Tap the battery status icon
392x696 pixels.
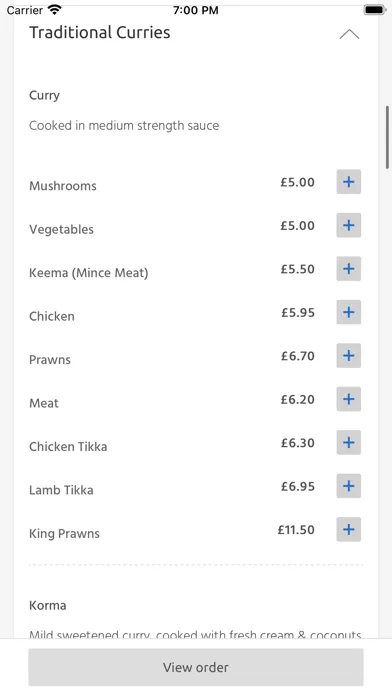click(375, 10)
